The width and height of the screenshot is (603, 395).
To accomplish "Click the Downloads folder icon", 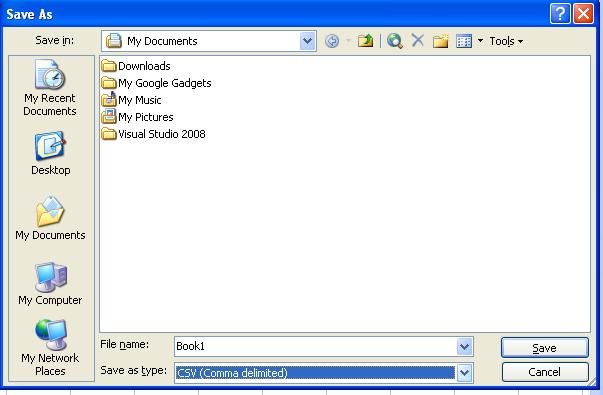I will coord(109,66).
